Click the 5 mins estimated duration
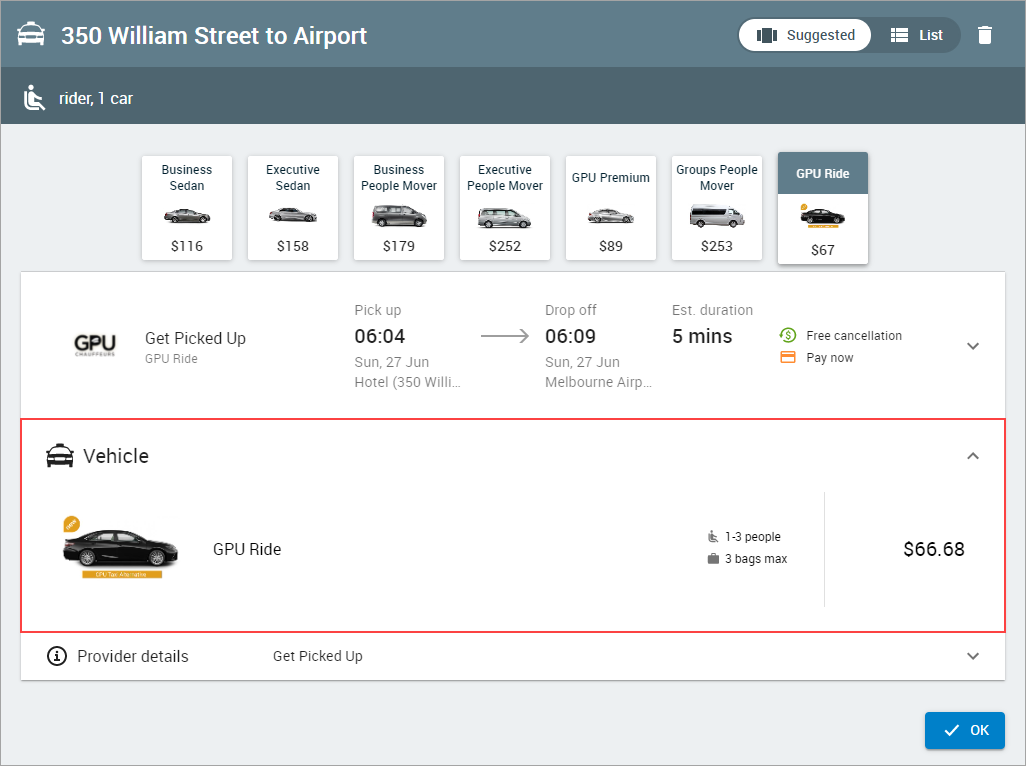The height and width of the screenshot is (766, 1026). click(702, 336)
